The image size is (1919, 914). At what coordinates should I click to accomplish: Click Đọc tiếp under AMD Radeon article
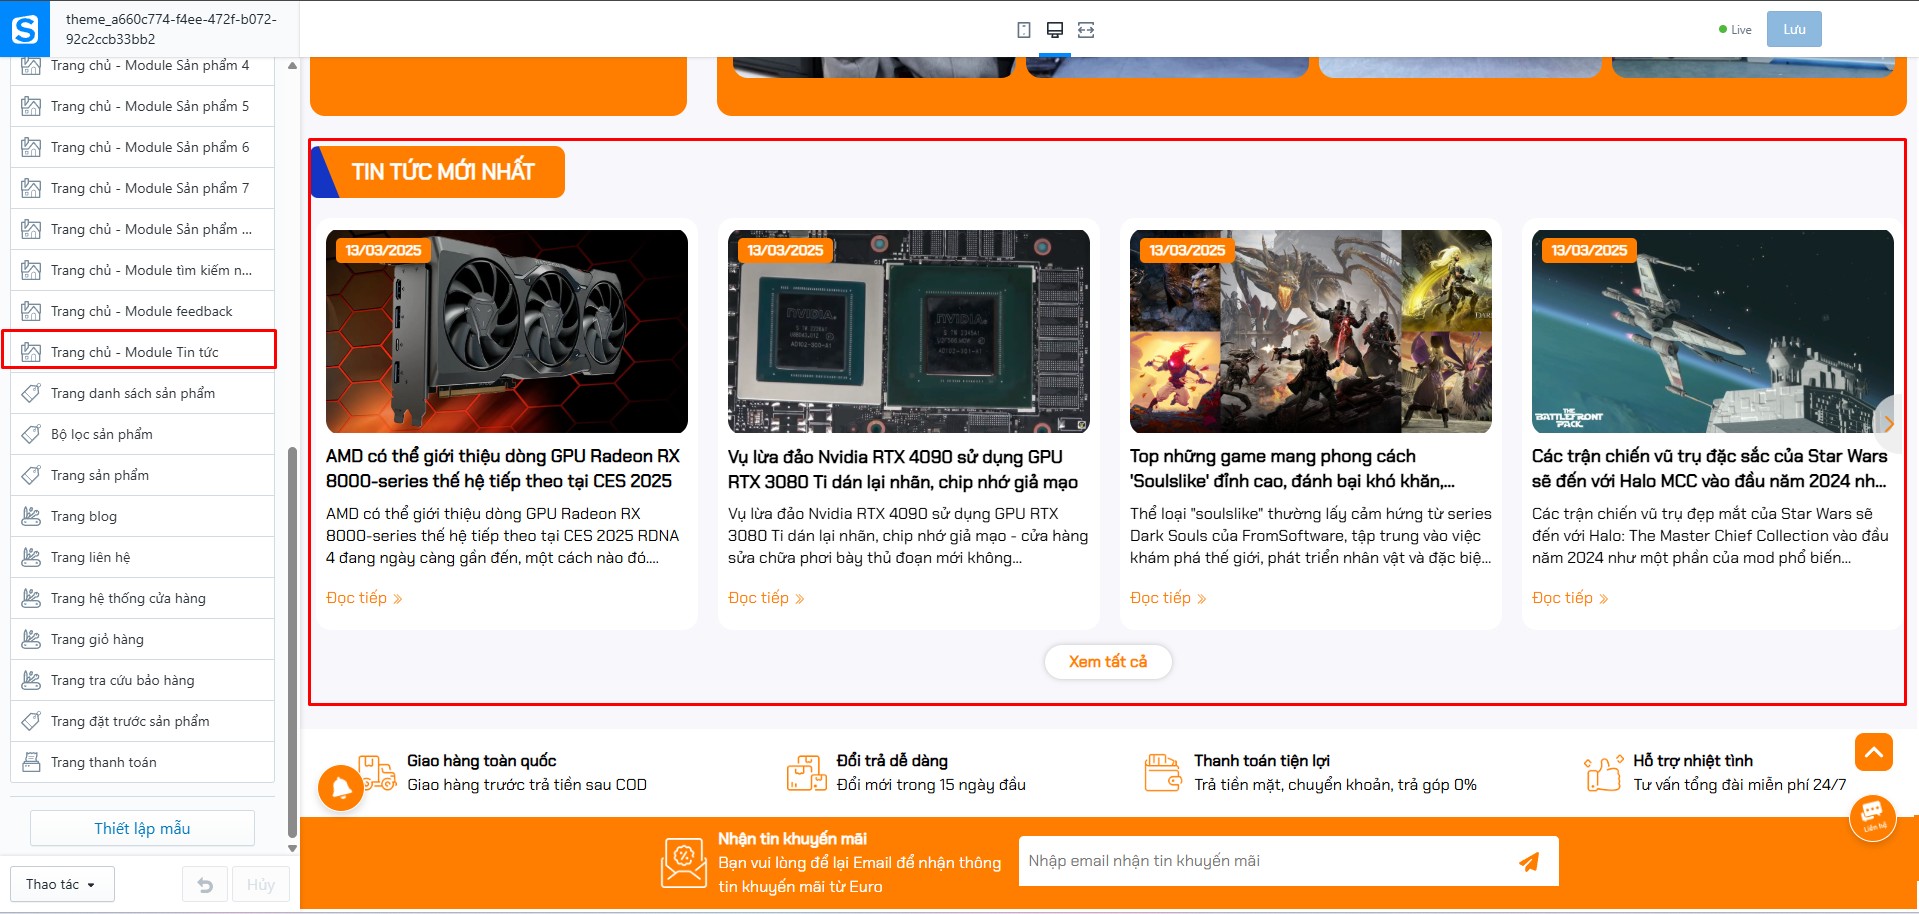pyautogui.click(x=364, y=598)
